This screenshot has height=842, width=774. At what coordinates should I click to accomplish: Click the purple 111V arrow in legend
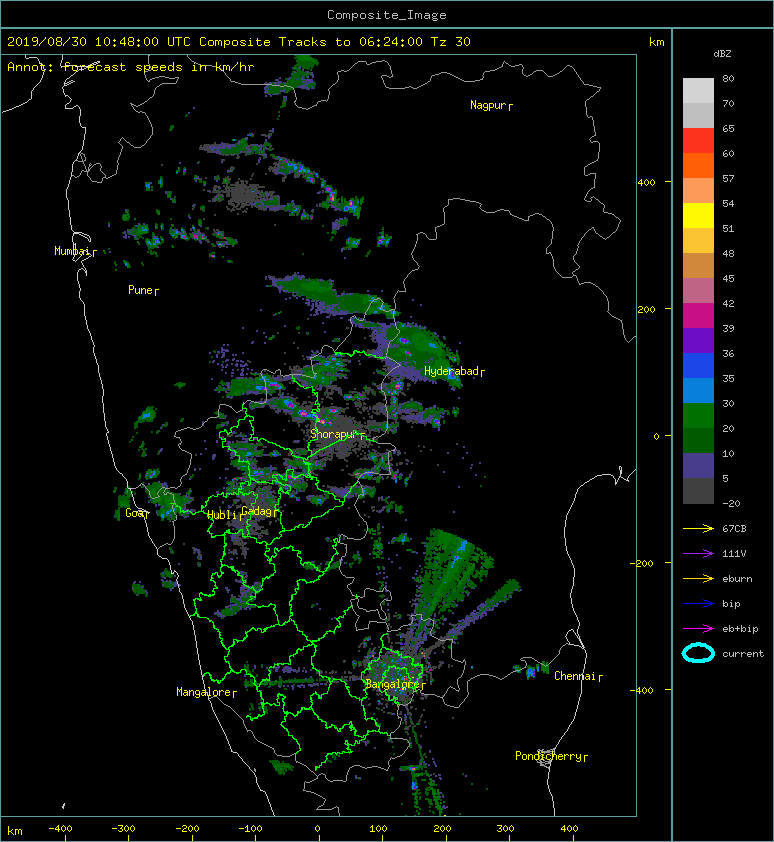pyautogui.click(x=698, y=554)
